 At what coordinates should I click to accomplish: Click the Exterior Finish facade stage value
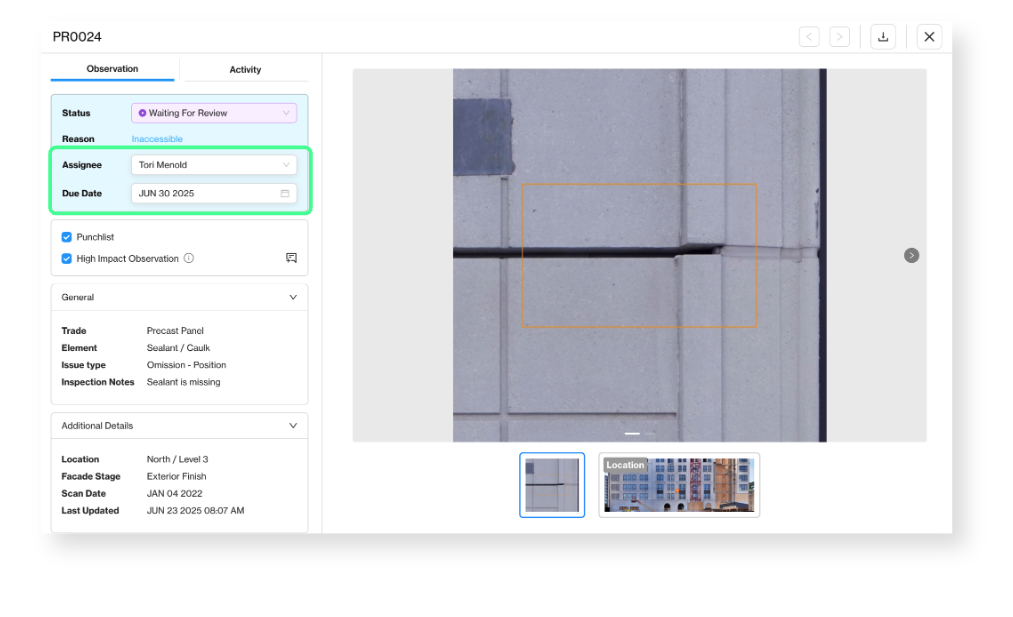[176, 476]
